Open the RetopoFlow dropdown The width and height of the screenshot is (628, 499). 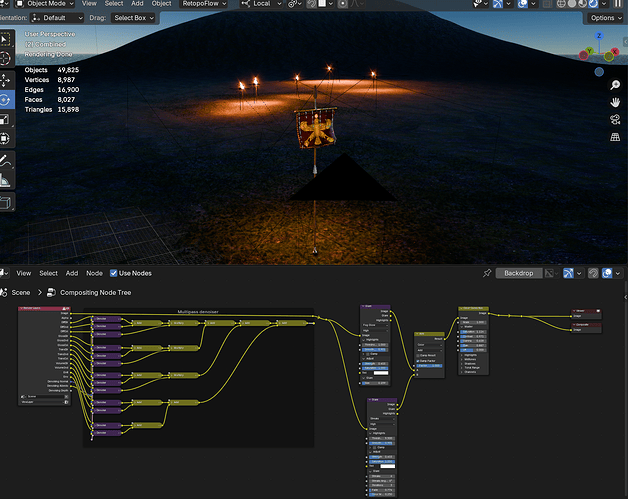[x=204, y=4]
